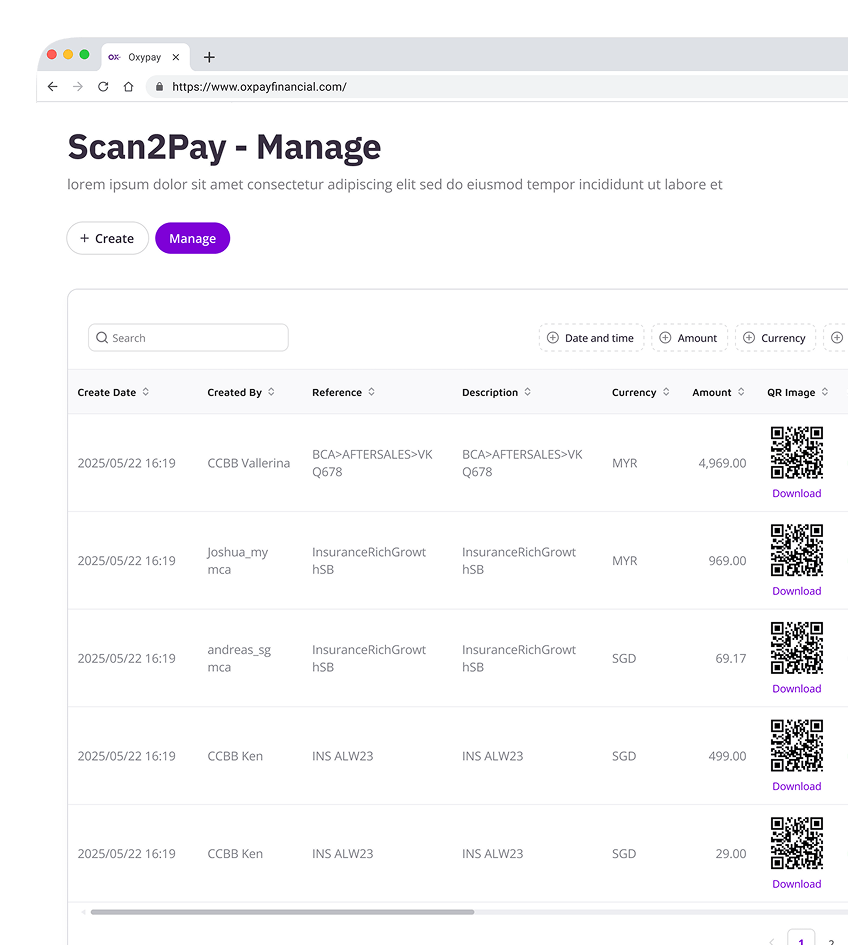This screenshot has height=945, width=848.
Task: Click QR image in Joshua_mymca row
Action: 796,550
